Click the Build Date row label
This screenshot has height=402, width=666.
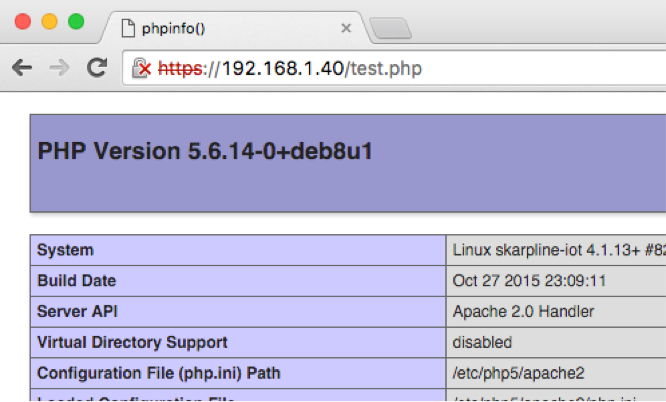77,281
